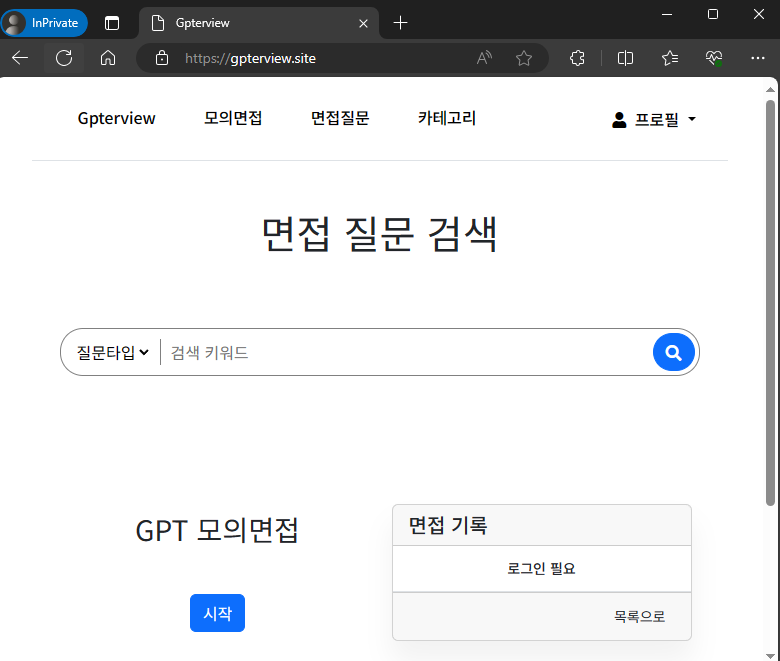Click the 목록으로 link
The image size is (780, 661).
click(639, 616)
